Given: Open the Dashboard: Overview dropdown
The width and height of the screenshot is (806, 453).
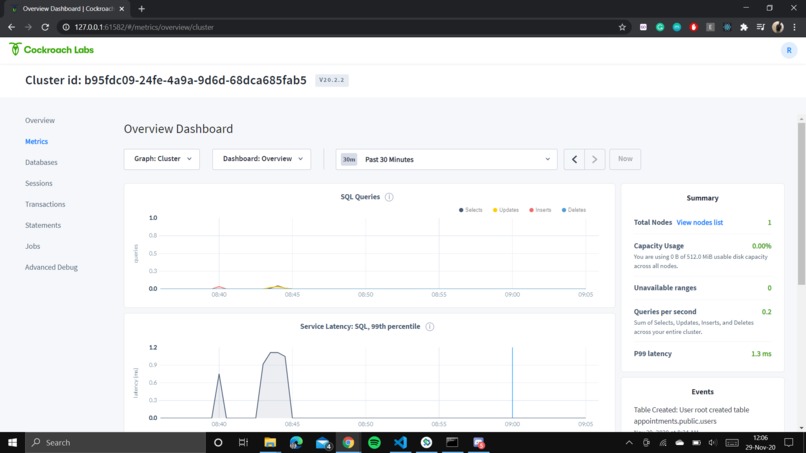Looking at the screenshot, I should (x=262, y=159).
